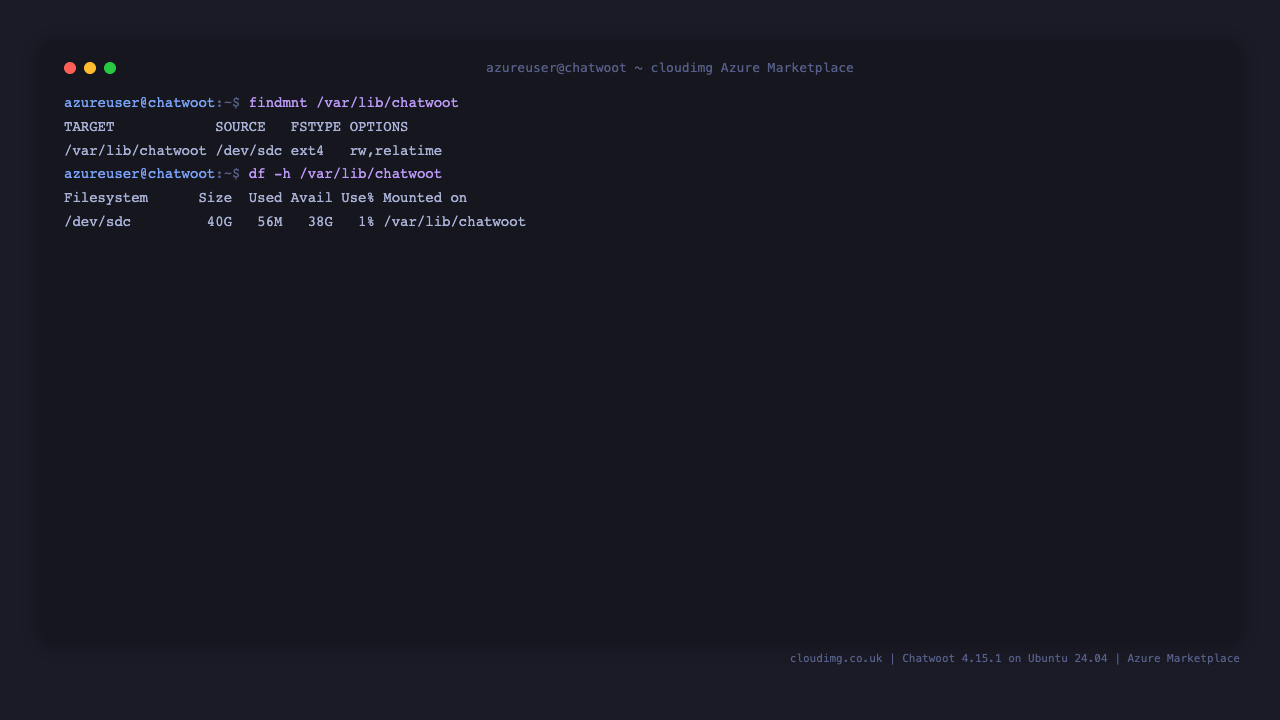This screenshot has height=720, width=1280.
Task: Click the SOURCE column header
Action: [240, 127]
